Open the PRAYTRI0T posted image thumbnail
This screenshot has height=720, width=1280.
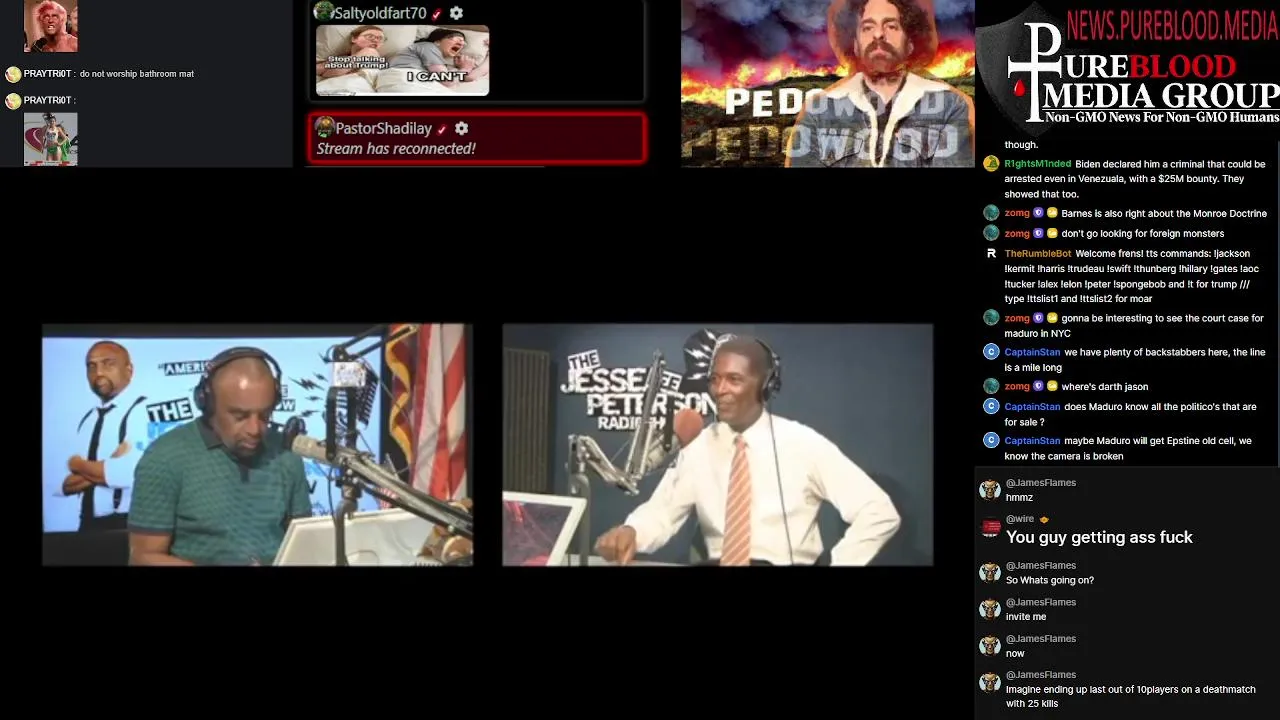click(x=50, y=139)
